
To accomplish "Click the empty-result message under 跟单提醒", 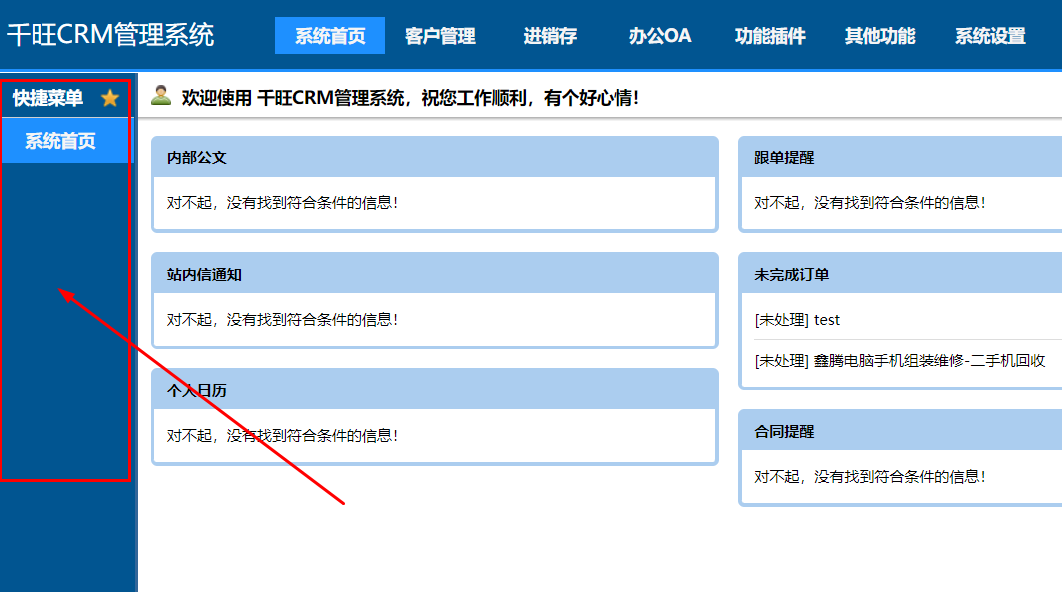I will pos(870,203).
